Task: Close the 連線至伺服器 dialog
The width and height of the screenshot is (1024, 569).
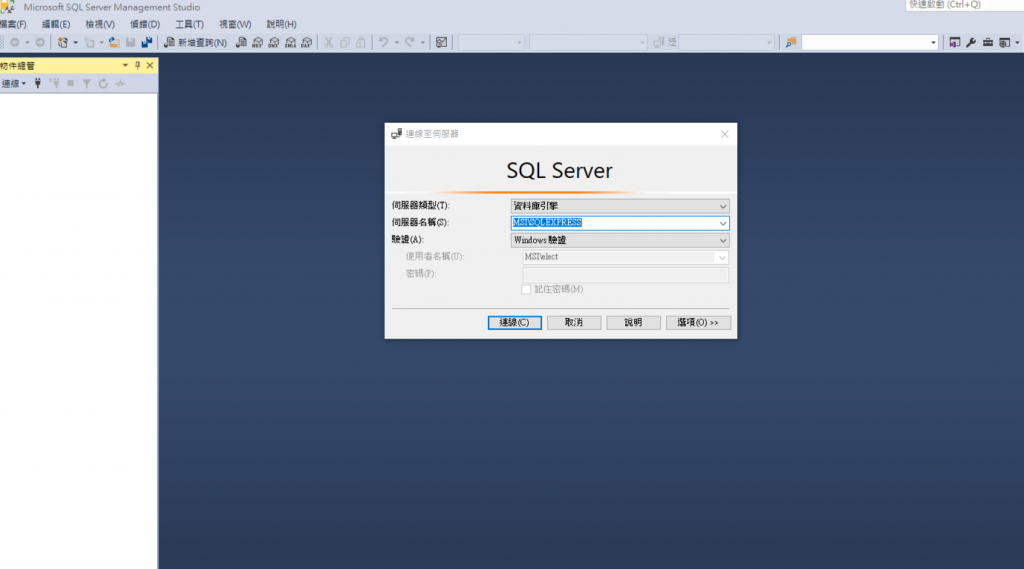Action: (x=724, y=134)
